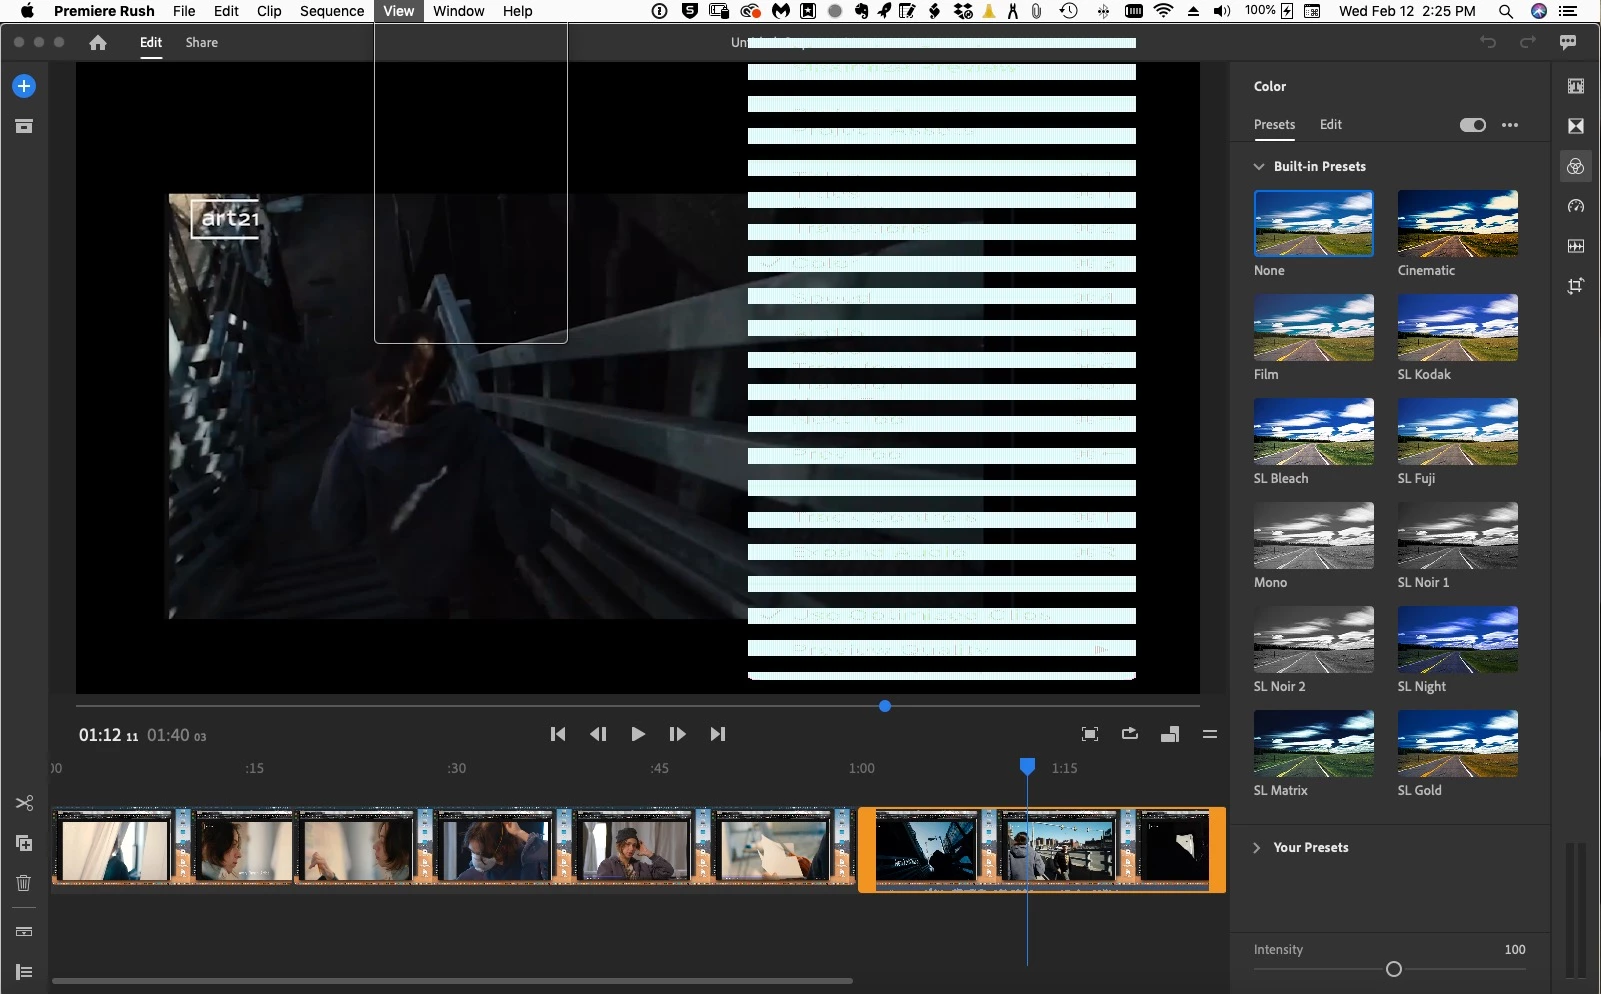
Task: Open the Clip menu
Action: click(x=269, y=11)
